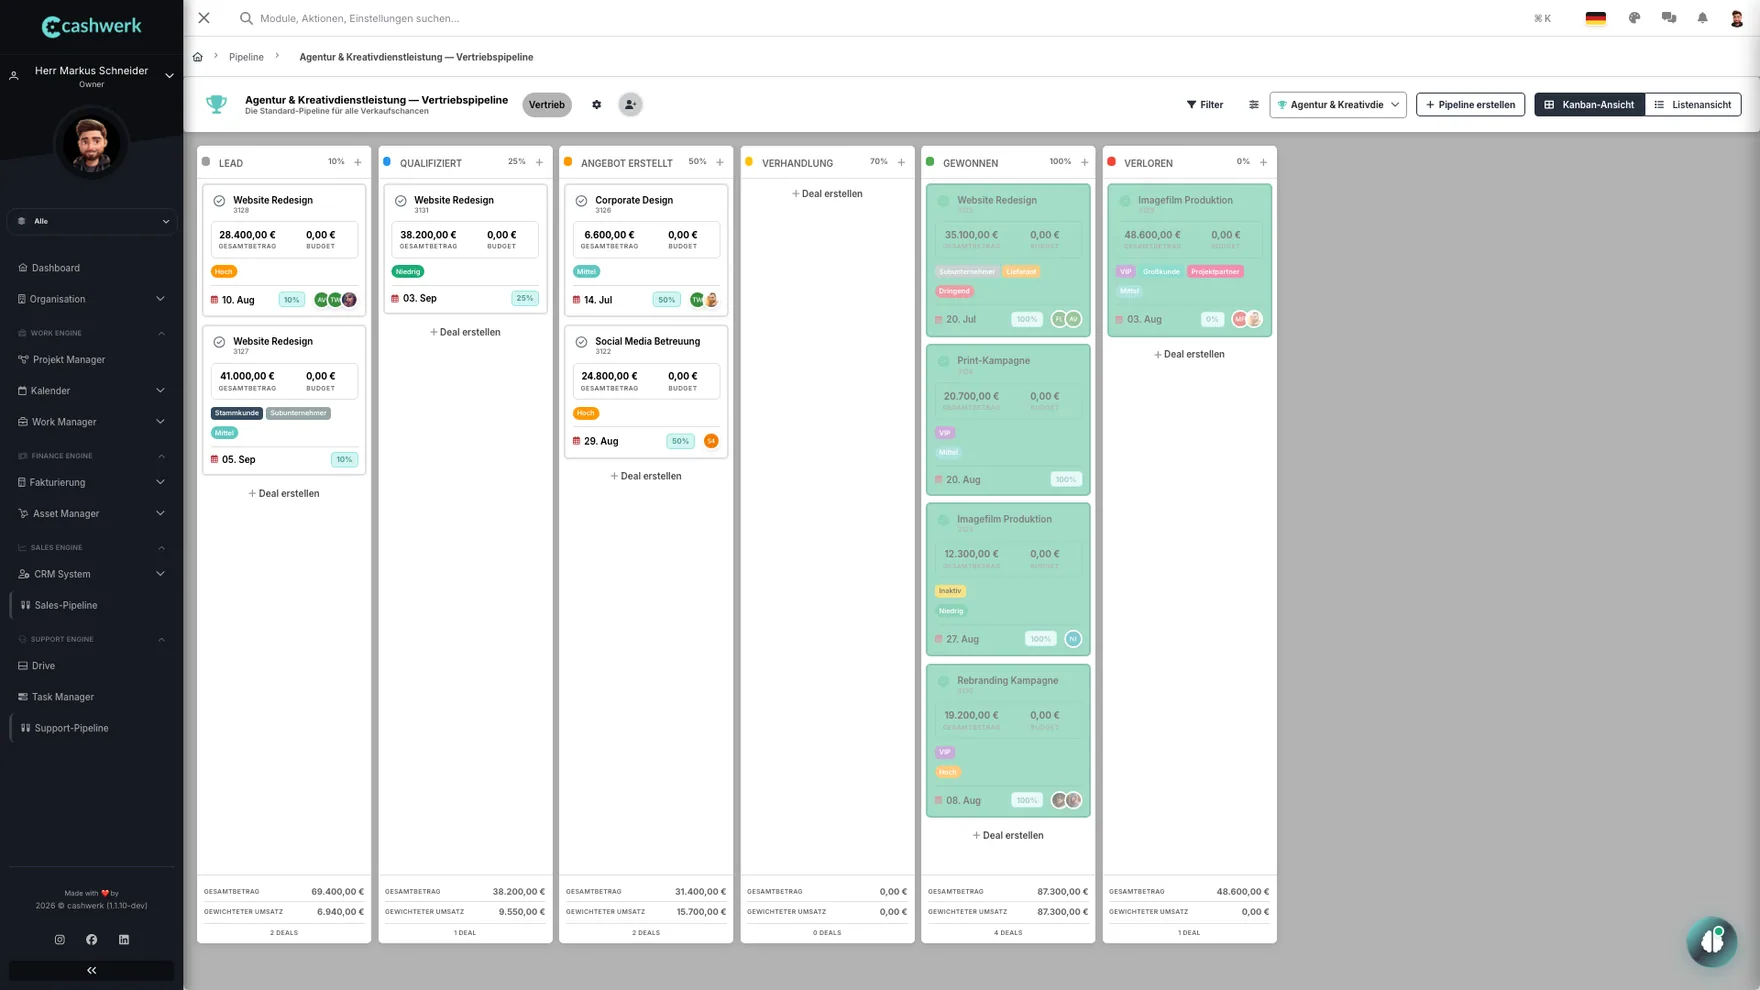Mark Social Media Betreuung deal complete
Screen dimensions: 1760x990
(581, 342)
